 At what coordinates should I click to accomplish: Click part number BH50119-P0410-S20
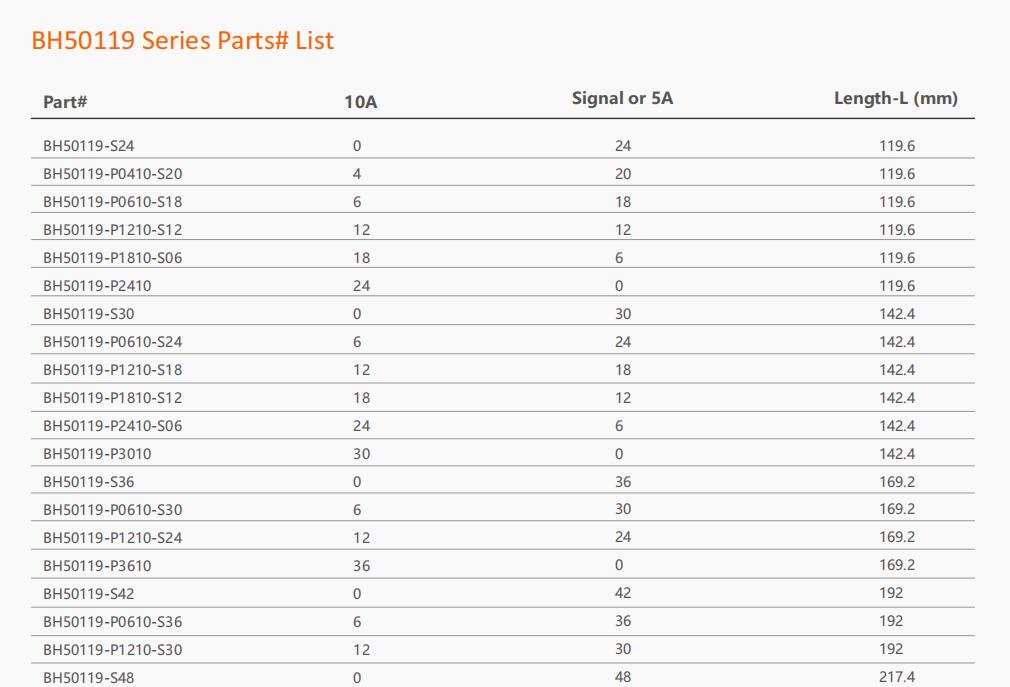(113, 174)
